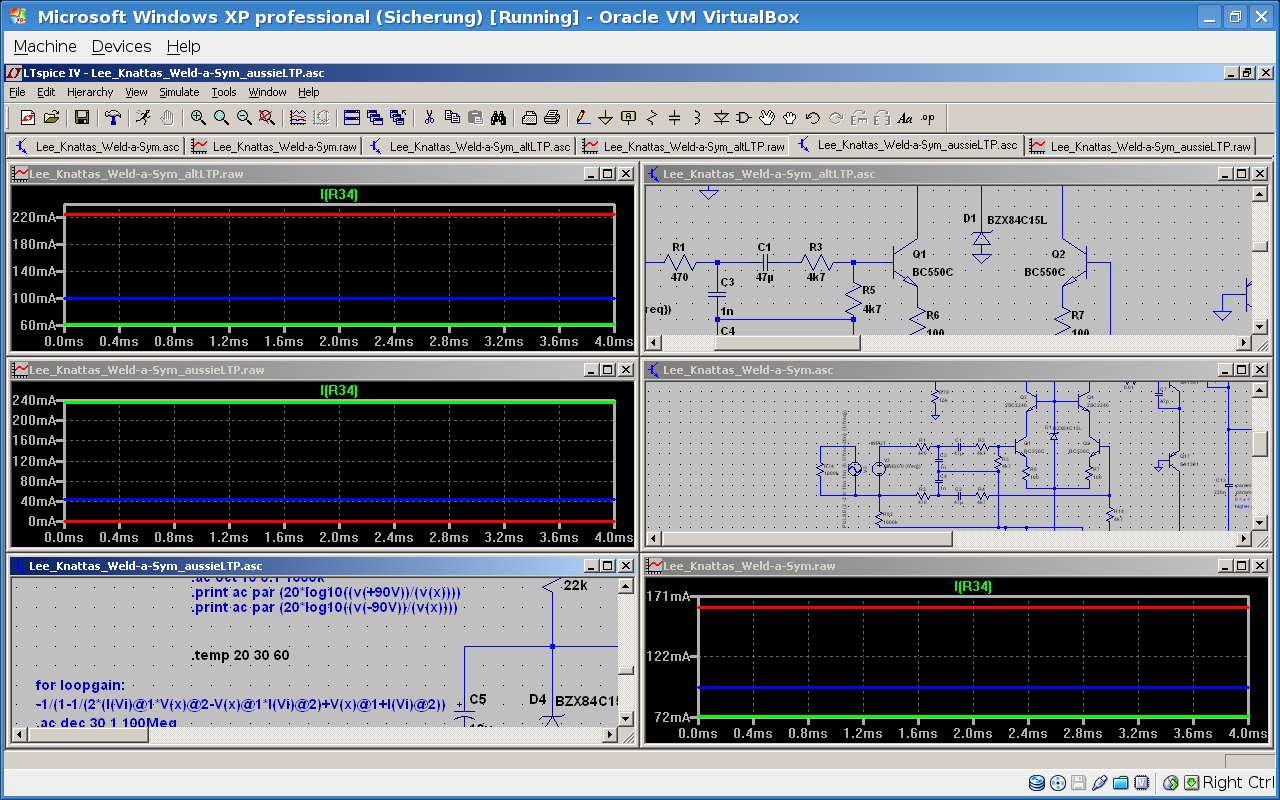The image size is (1280, 800).
Task: Select the Move open-hand tool
Action: 767,117
